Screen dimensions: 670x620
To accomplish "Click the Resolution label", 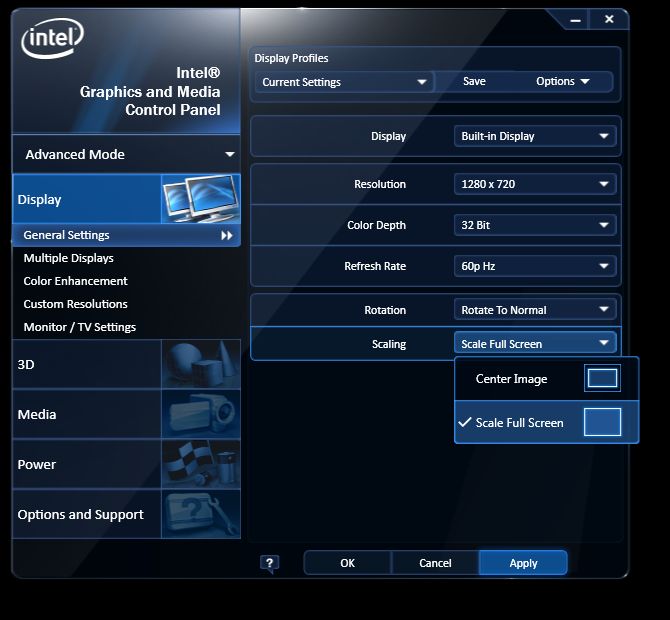I will click(380, 184).
